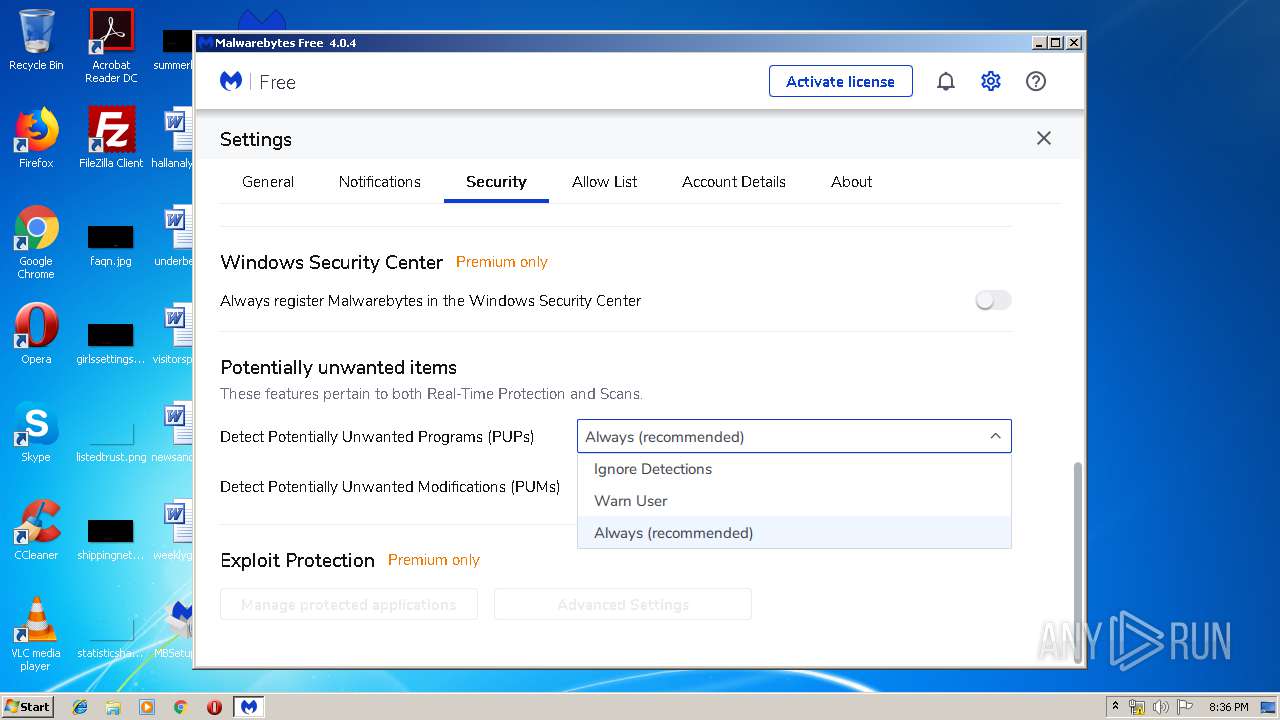
Task: Open Google Chrome desktop shortcut
Action: [36, 242]
